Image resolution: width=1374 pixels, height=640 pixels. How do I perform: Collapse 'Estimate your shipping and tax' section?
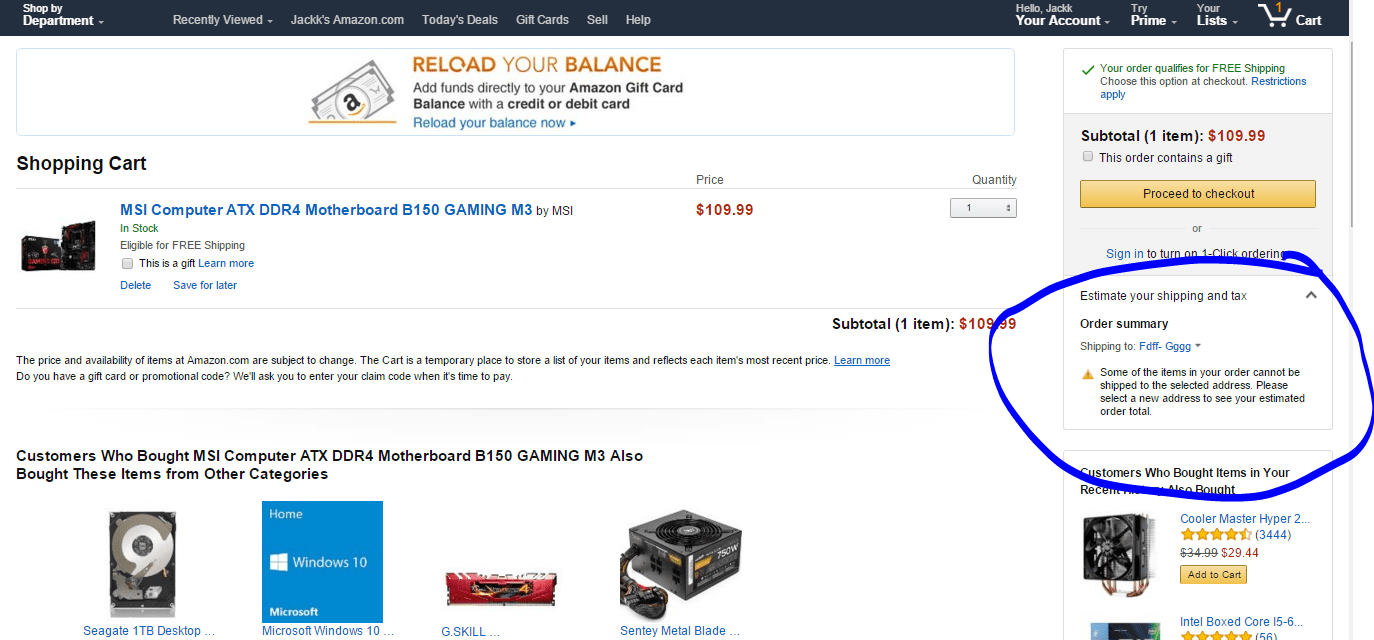[x=1311, y=296]
